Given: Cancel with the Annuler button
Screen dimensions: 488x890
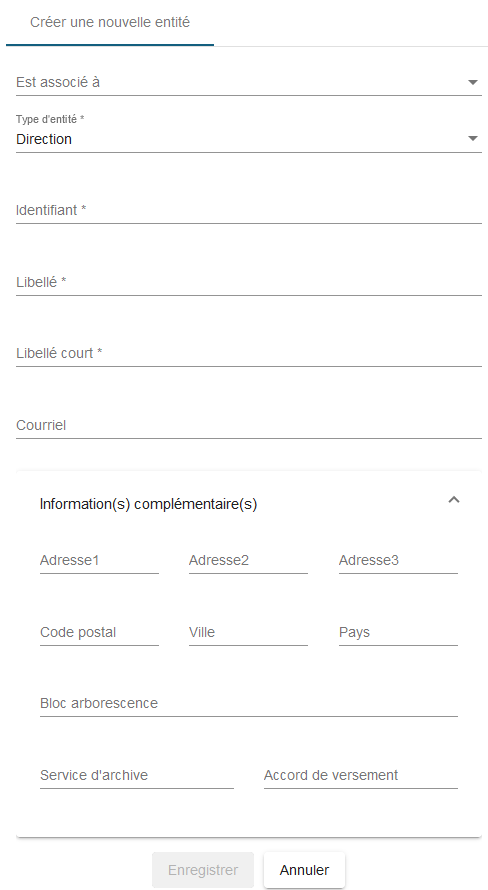Looking at the screenshot, I should point(304,870).
